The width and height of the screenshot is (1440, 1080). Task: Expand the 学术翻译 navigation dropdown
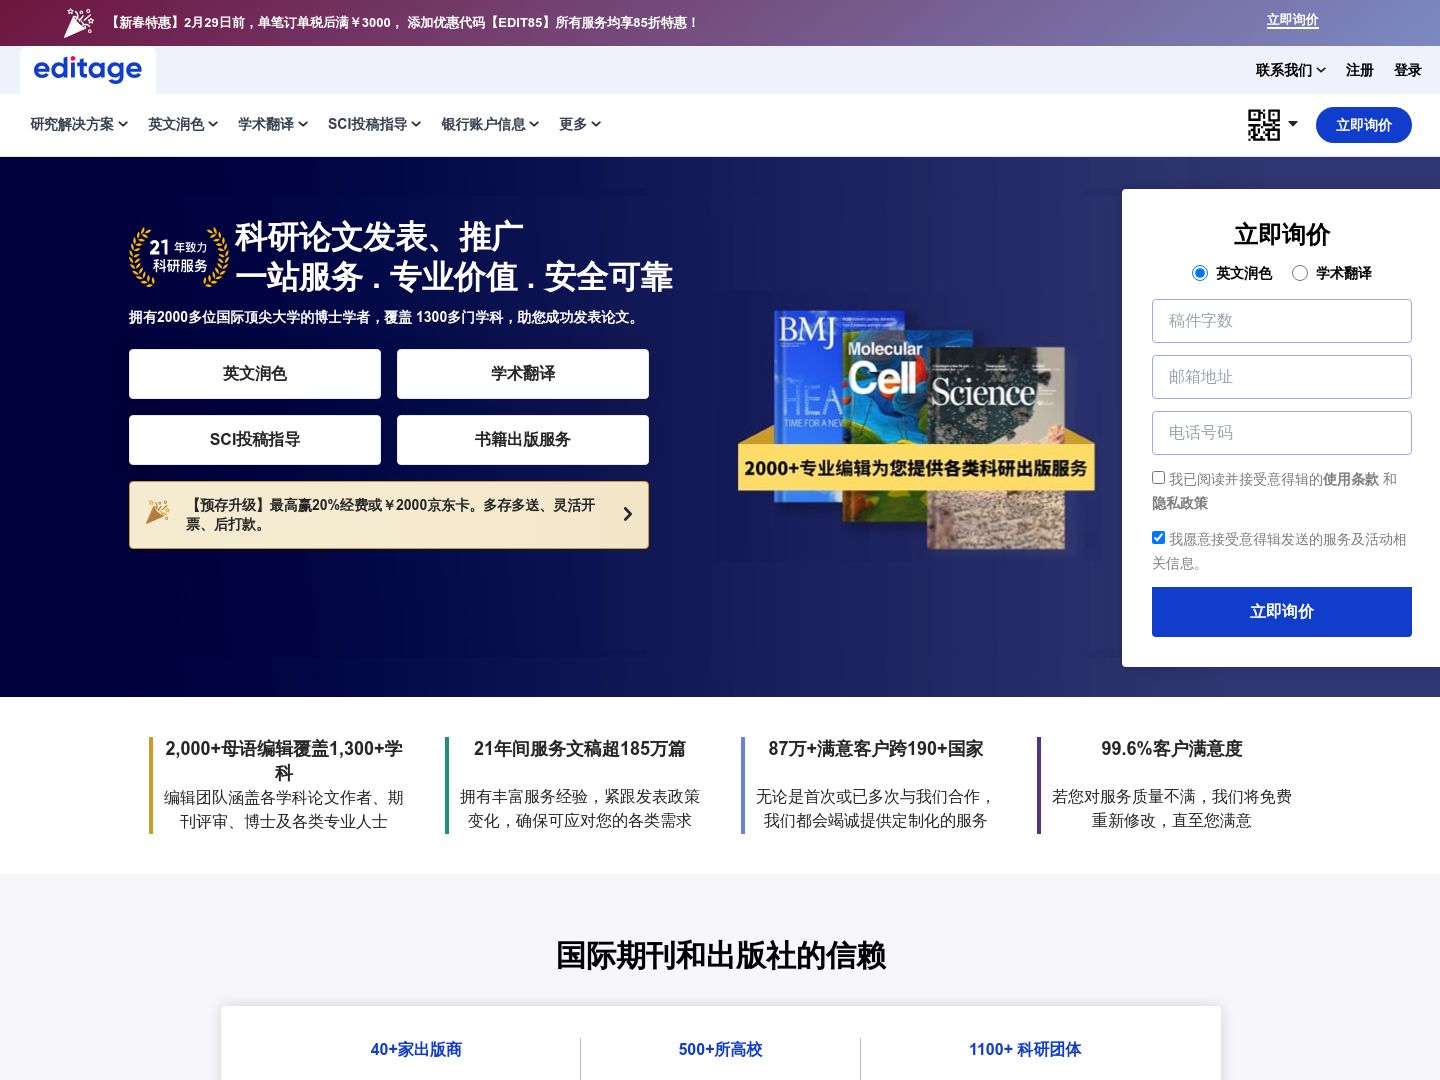tap(273, 124)
